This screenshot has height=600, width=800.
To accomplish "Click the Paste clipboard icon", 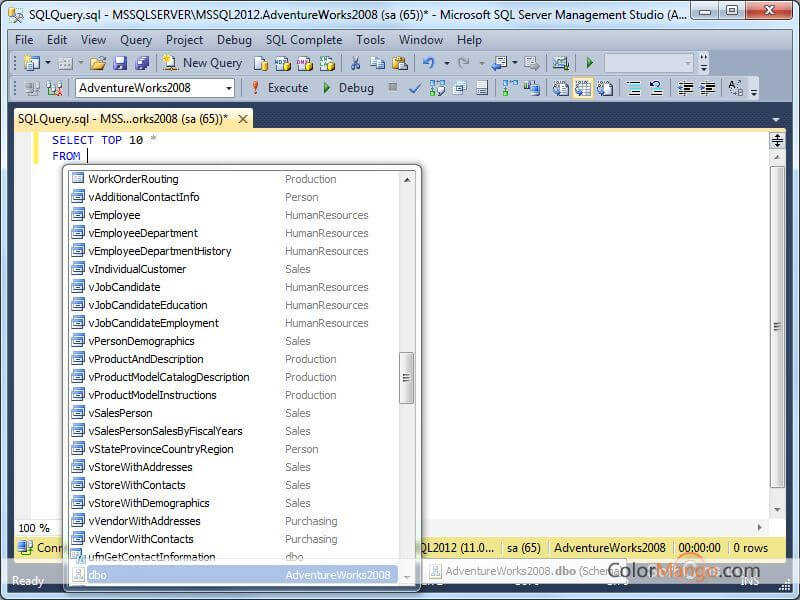I will pos(399,63).
